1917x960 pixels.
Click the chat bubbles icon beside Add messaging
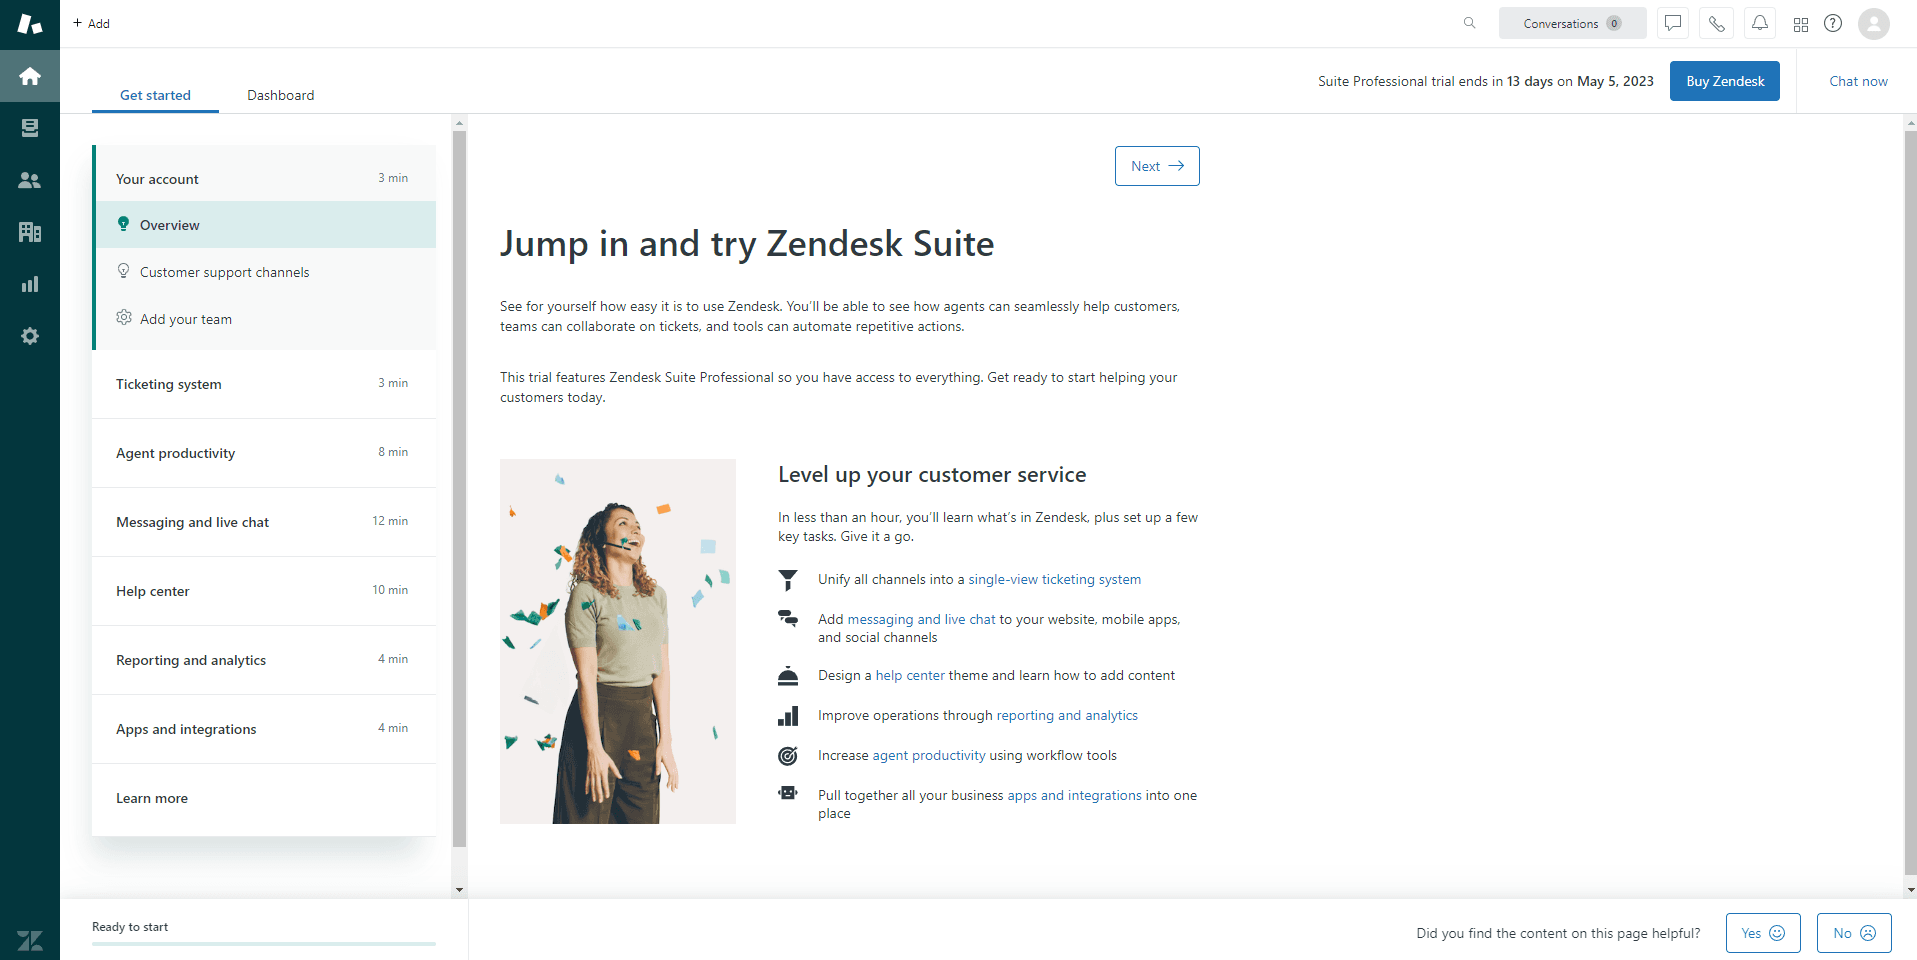[x=788, y=618]
